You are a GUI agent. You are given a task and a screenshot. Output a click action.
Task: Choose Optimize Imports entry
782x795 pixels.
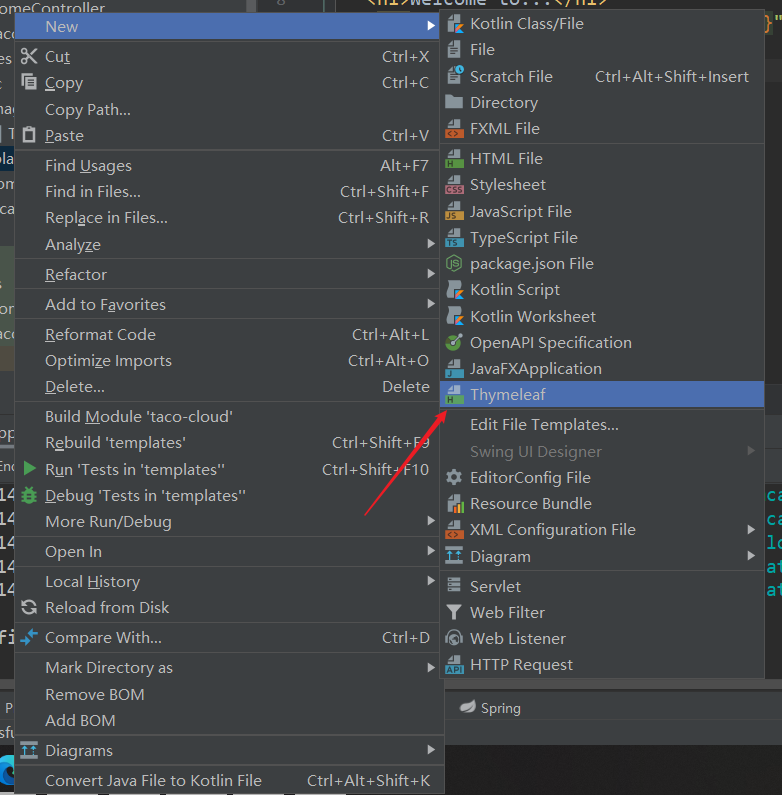tap(227, 360)
